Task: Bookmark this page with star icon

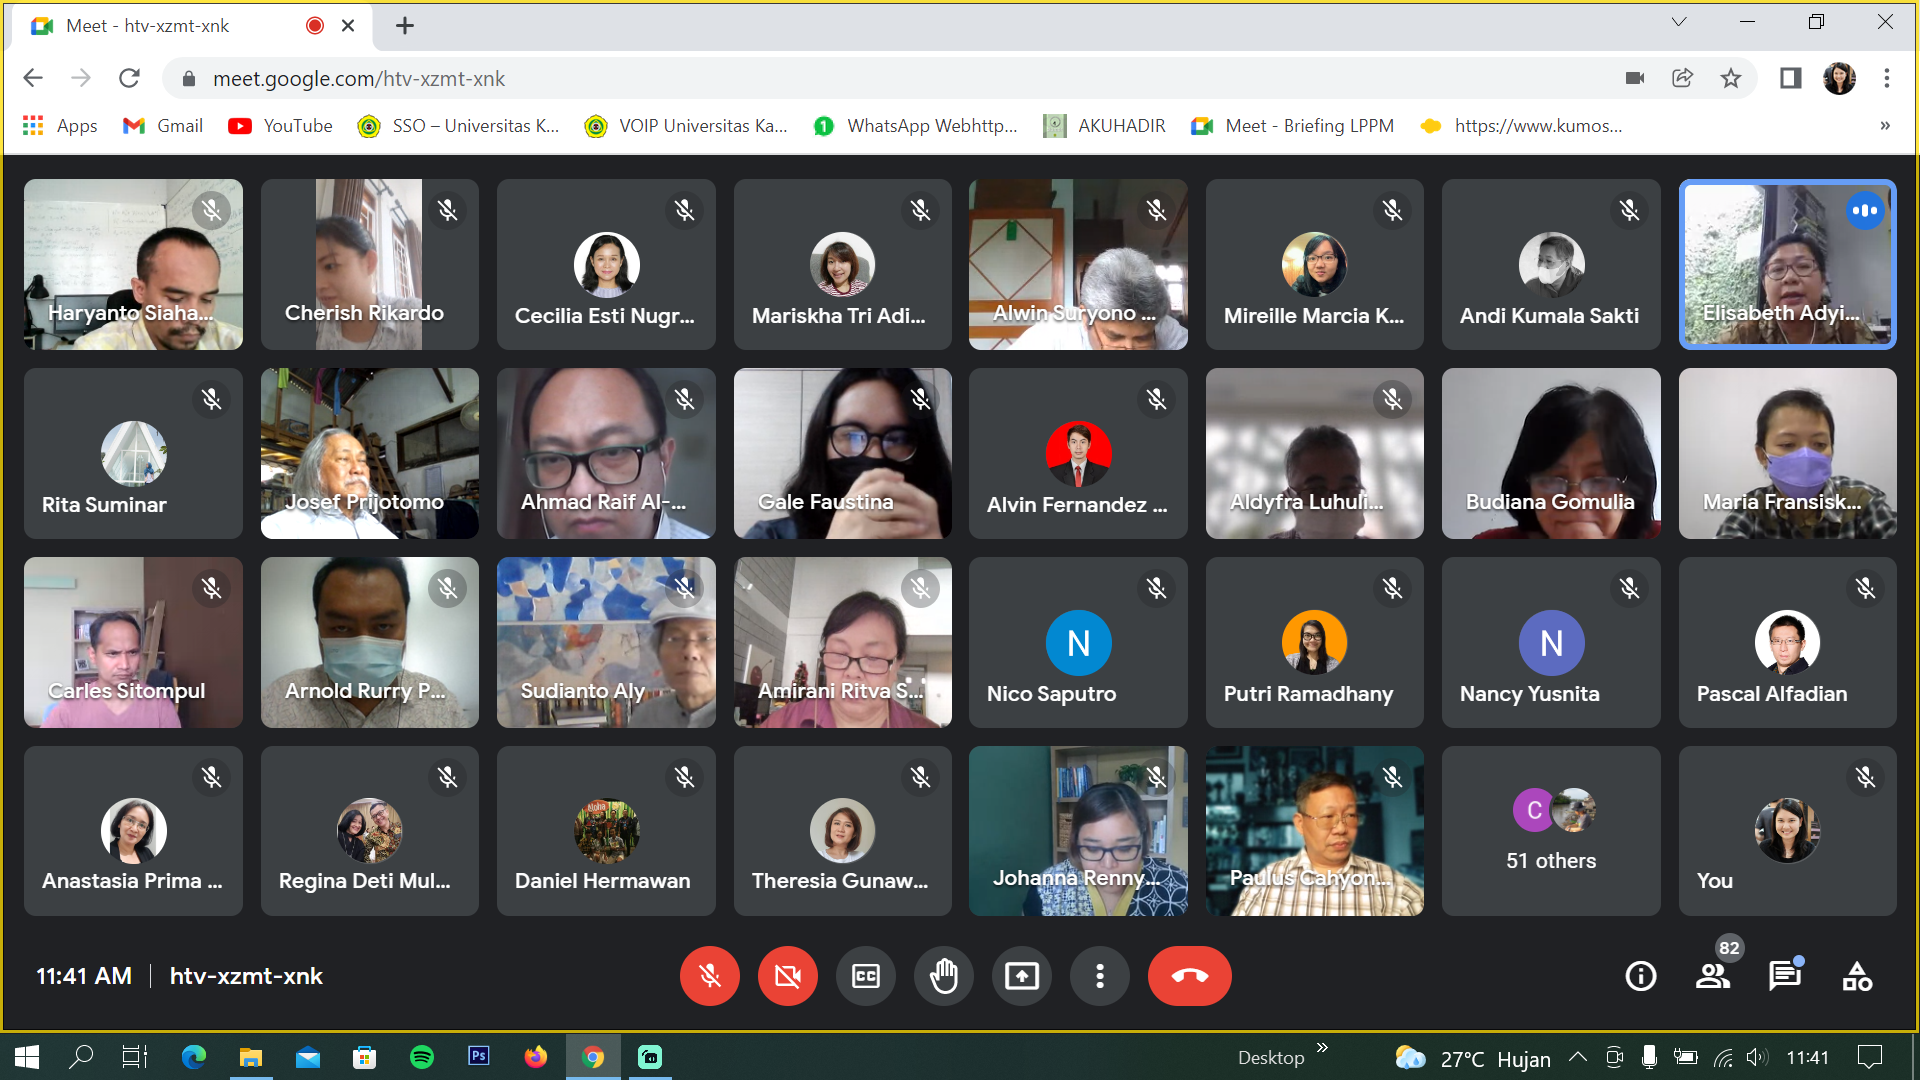Action: point(1731,78)
